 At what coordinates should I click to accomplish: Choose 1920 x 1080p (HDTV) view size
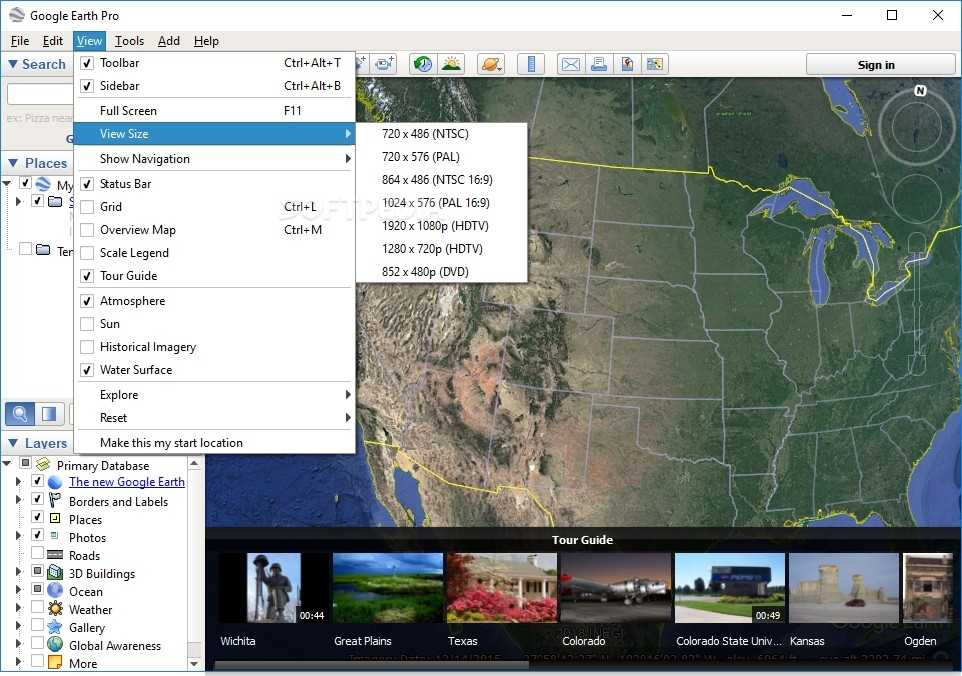[x=442, y=226]
